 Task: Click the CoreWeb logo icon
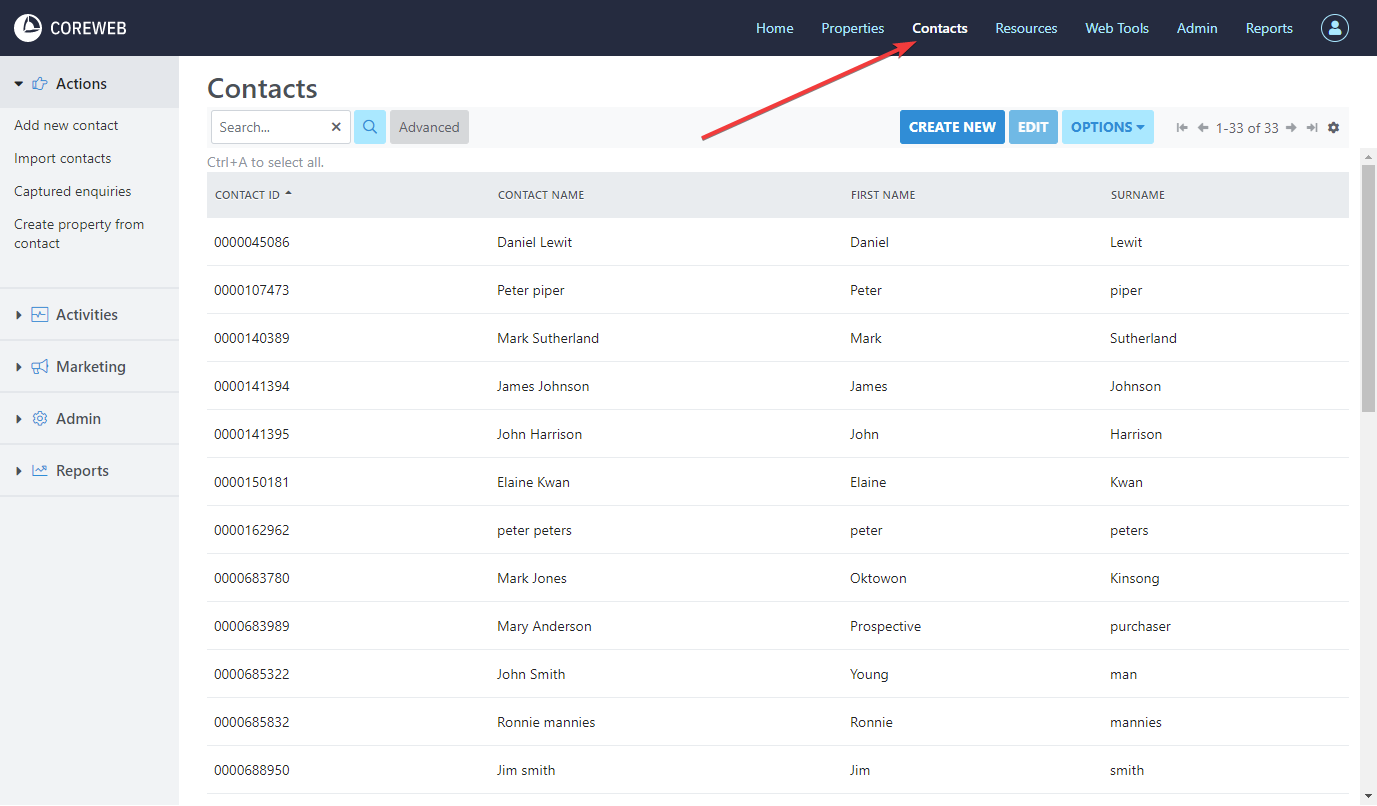tap(28, 28)
